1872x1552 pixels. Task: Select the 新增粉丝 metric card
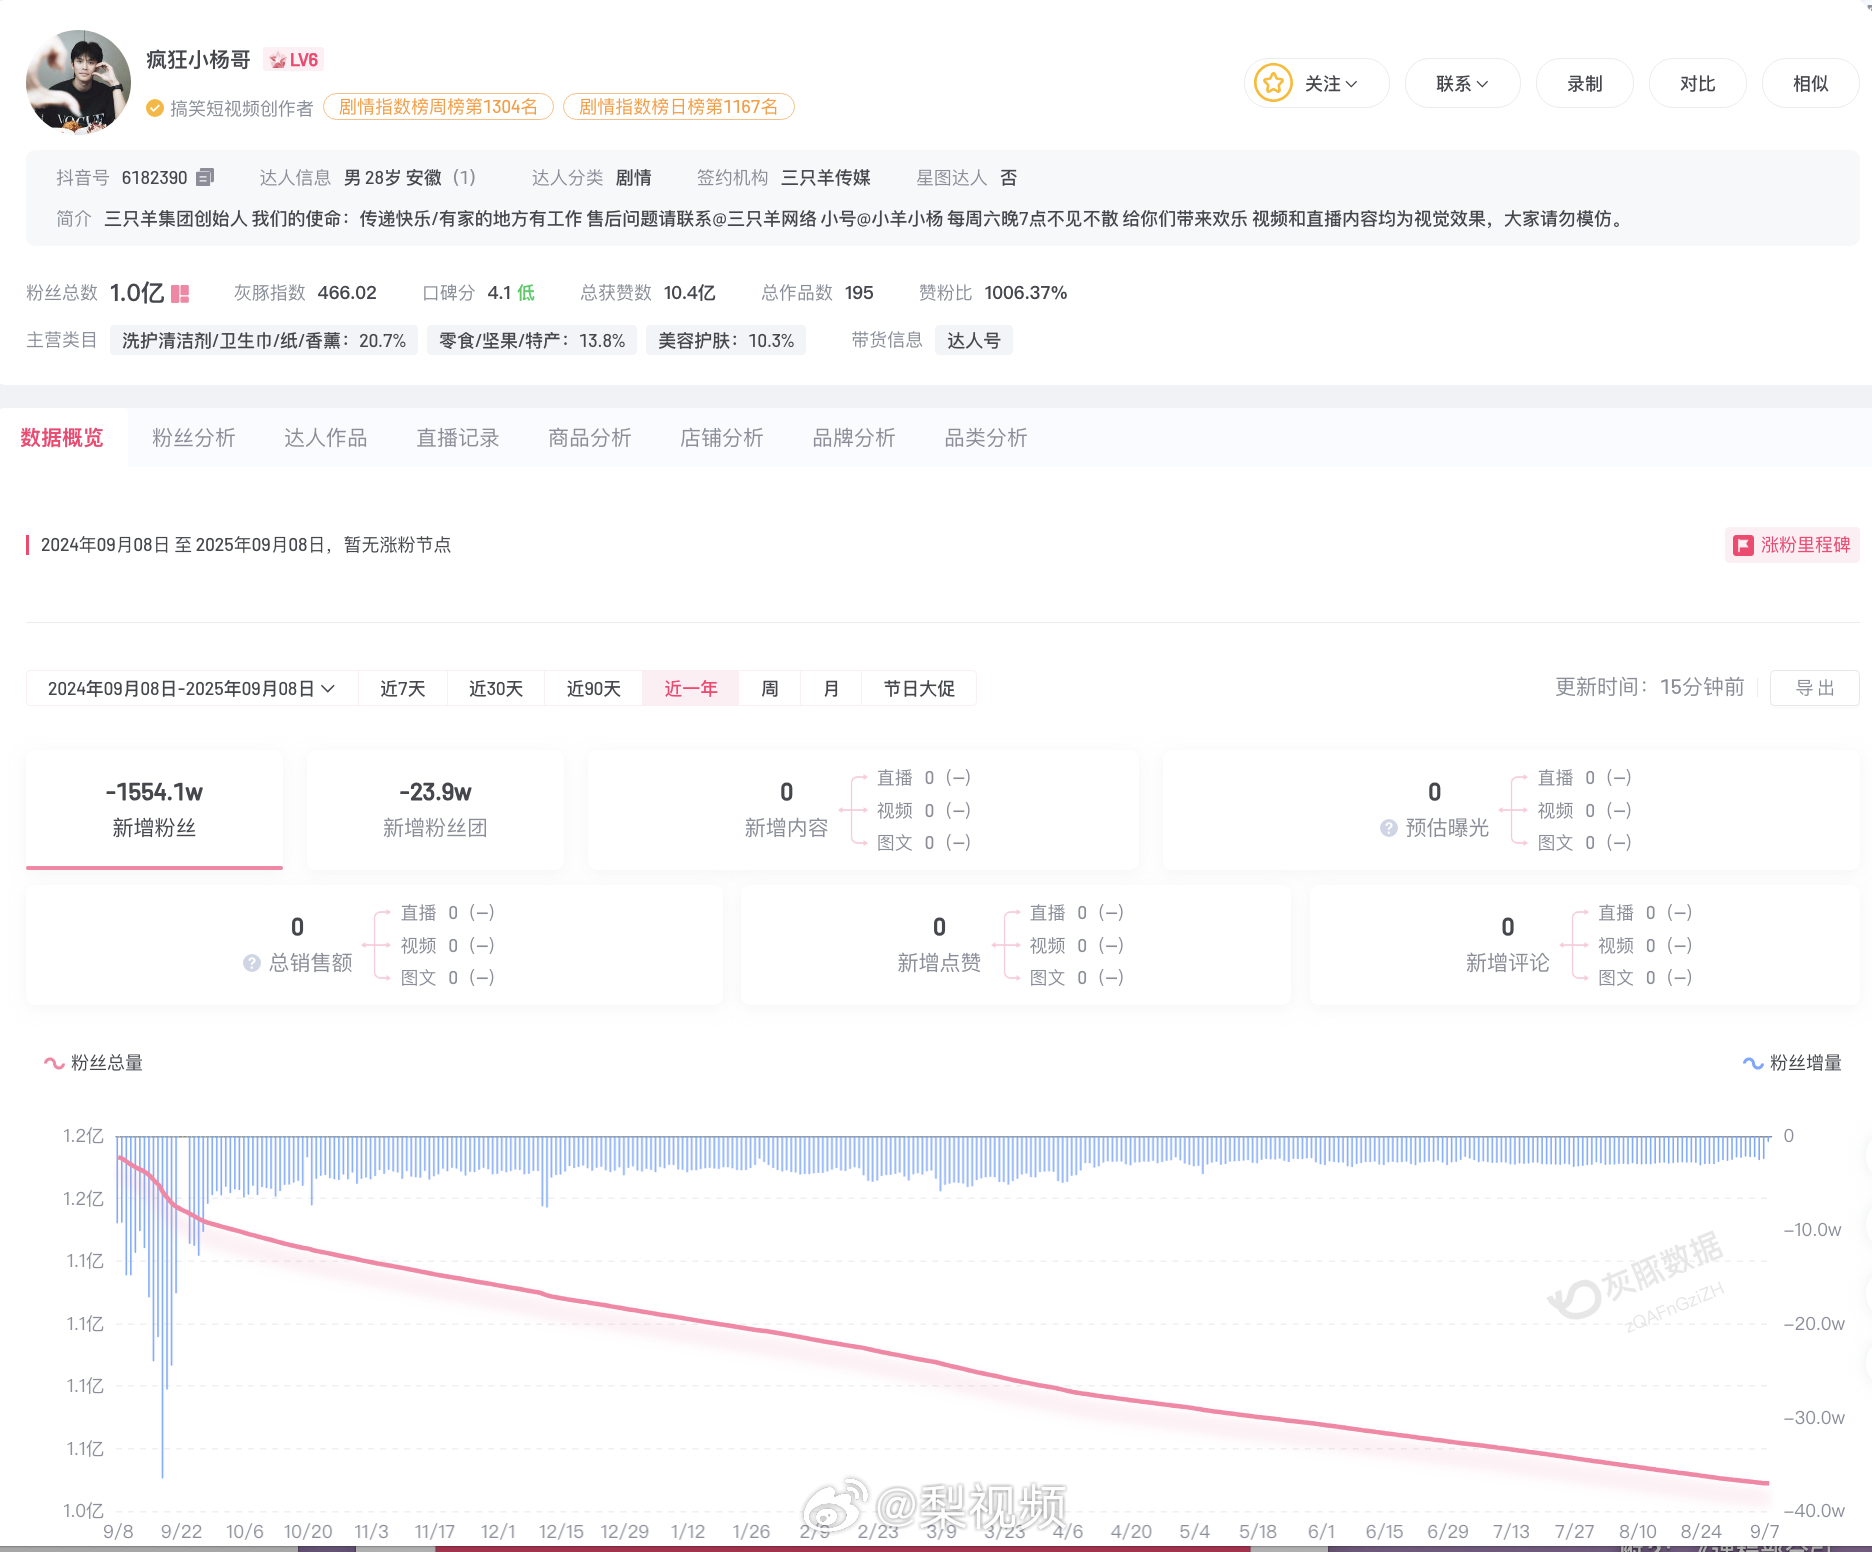pos(154,809)
